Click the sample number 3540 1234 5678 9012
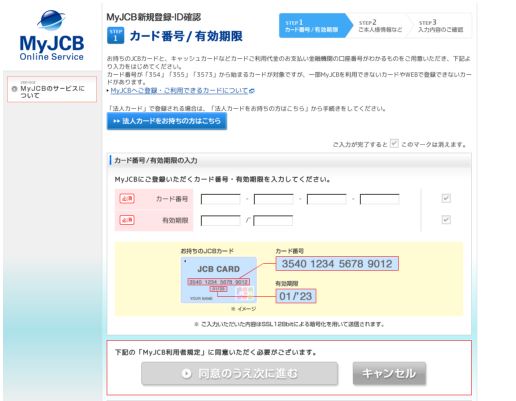Screen dimensions: 516x401 tap(337, 264)
